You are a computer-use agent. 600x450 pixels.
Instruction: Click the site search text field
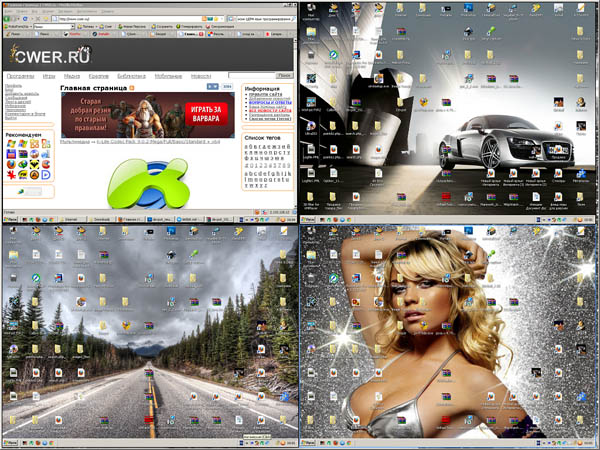coord(252,76)
